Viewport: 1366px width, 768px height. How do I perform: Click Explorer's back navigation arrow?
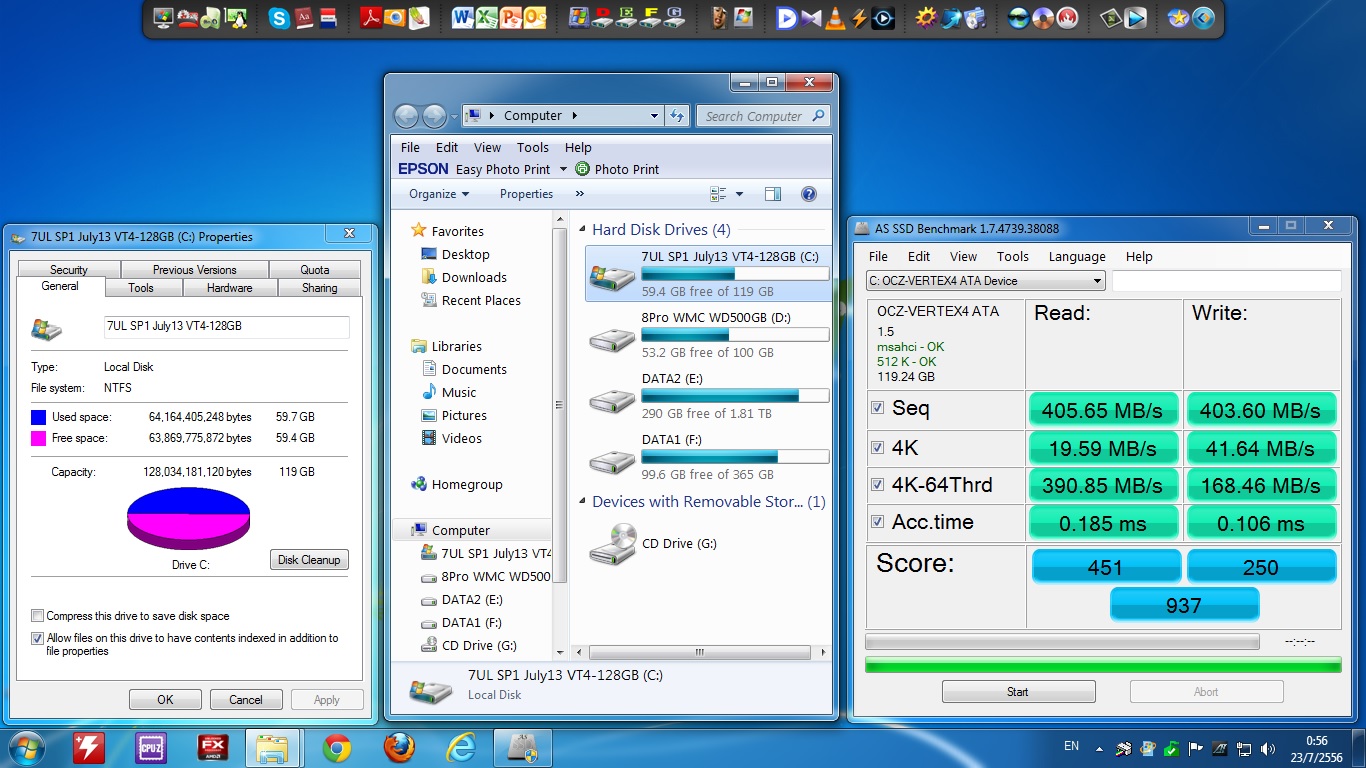coord(406,116)
